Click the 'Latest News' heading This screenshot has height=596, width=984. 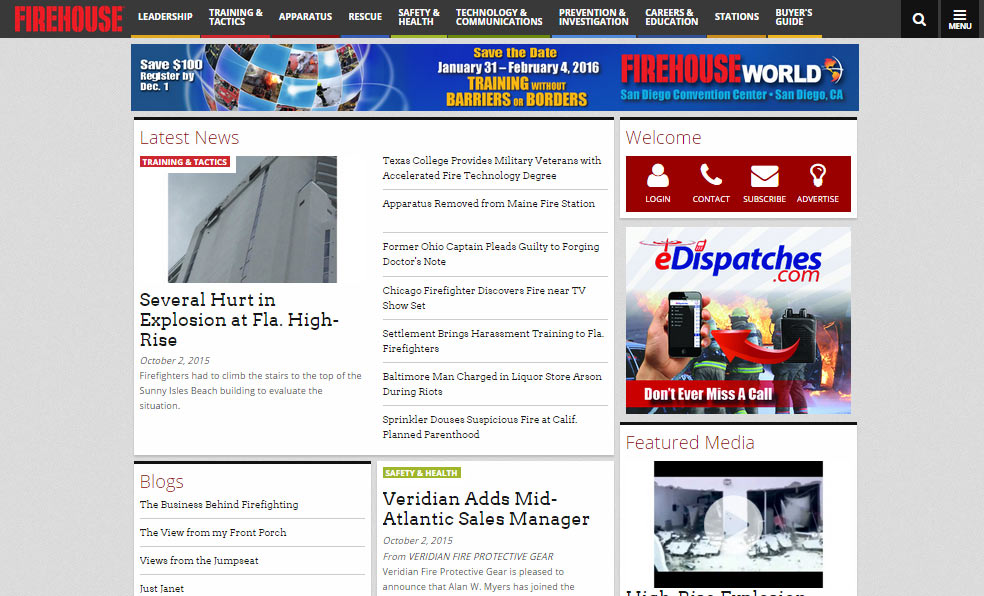pos(189,137)
